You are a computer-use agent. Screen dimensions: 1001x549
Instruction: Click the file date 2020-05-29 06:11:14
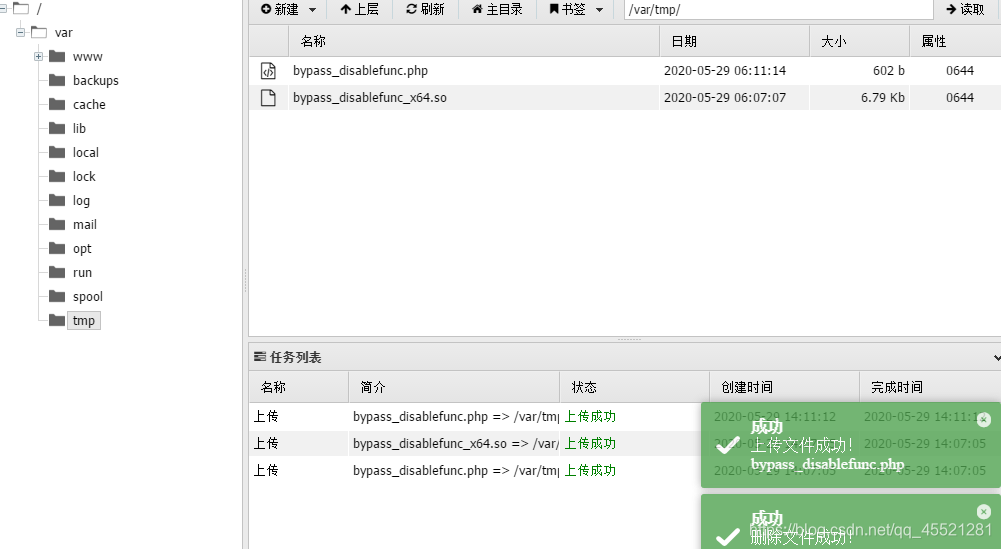click(x=725, y=71)
